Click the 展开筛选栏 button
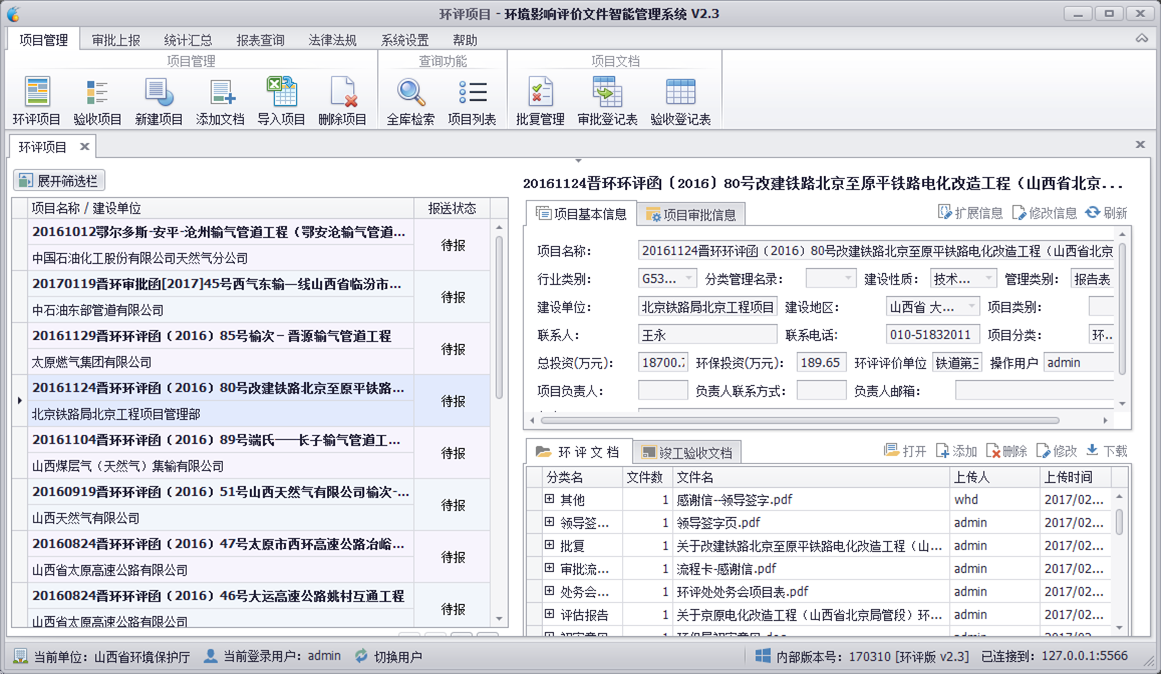 pyautogui.click(x=59, y=181)
